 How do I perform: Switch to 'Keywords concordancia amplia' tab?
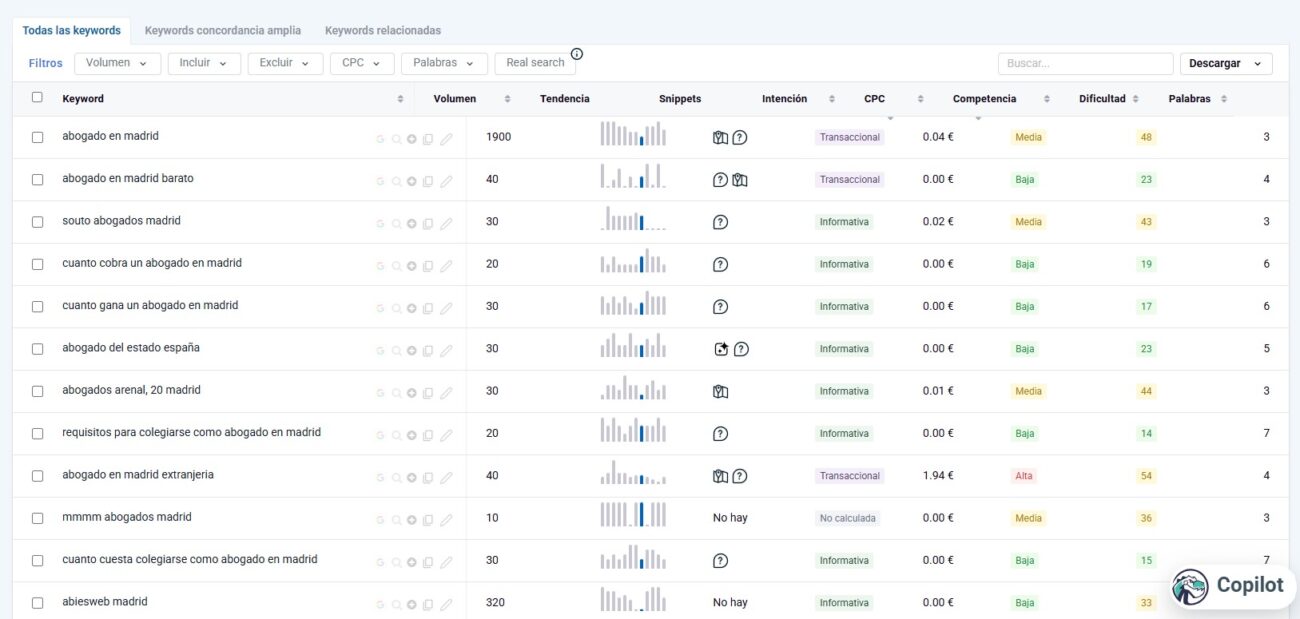click(x=222, y=31)
